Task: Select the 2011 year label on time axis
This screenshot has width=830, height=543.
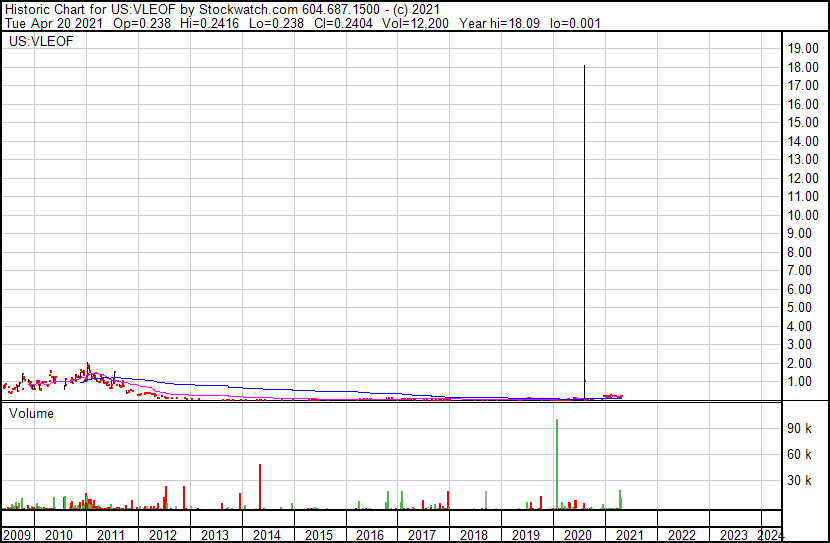Action: [x=111, y=535]
